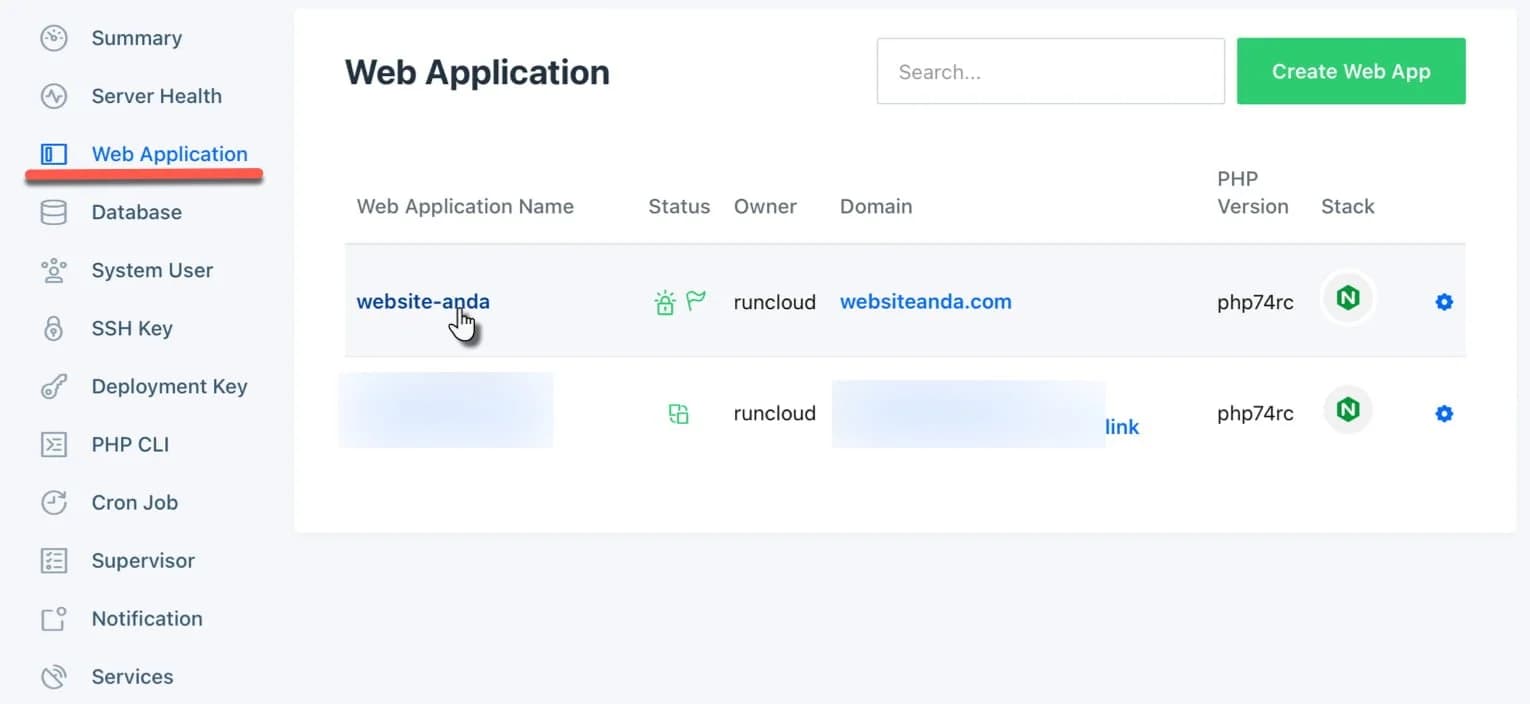This screenshot has height=704, width=1530.
Task: Open System User via its sidebar icon
Action: click(x=52, y=270)
